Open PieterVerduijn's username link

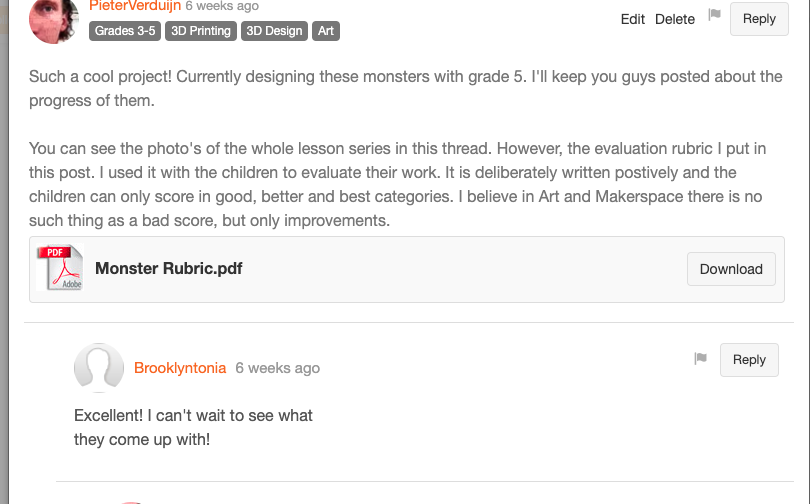tap(135, 6)
